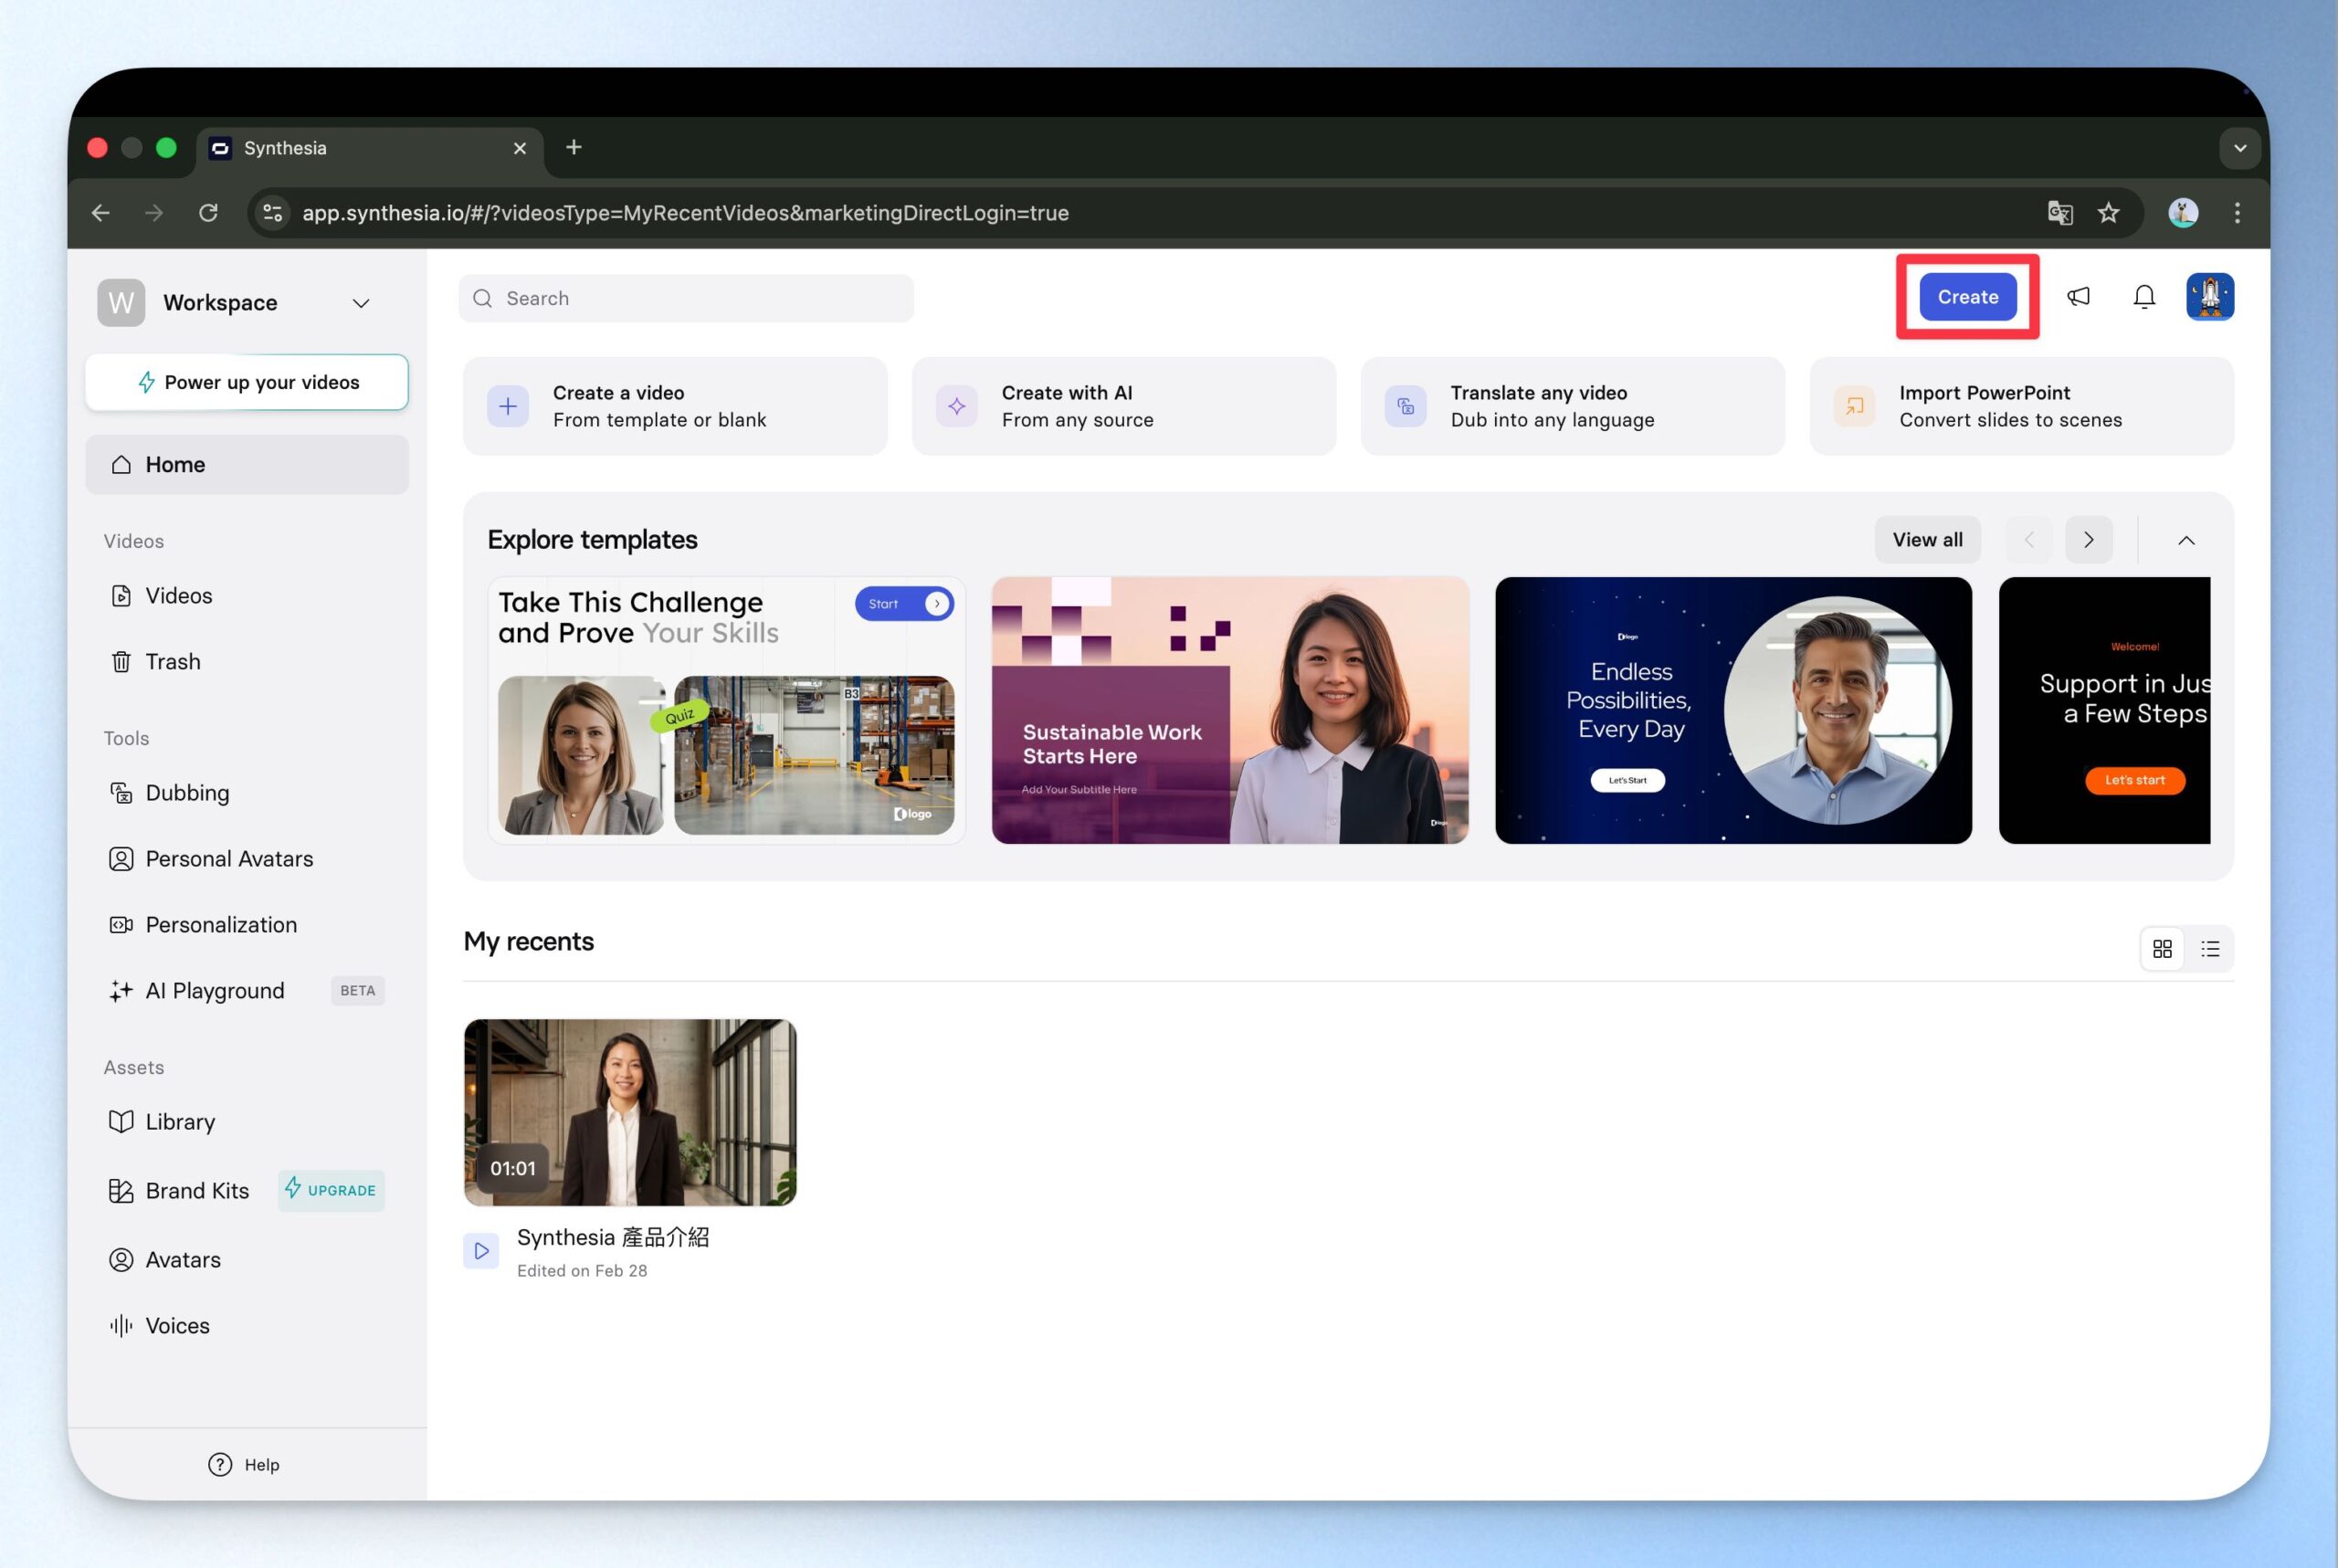2338x1568 pixels.
Task: Click the Import PowerPoint card
Action: pos(2022,406)
